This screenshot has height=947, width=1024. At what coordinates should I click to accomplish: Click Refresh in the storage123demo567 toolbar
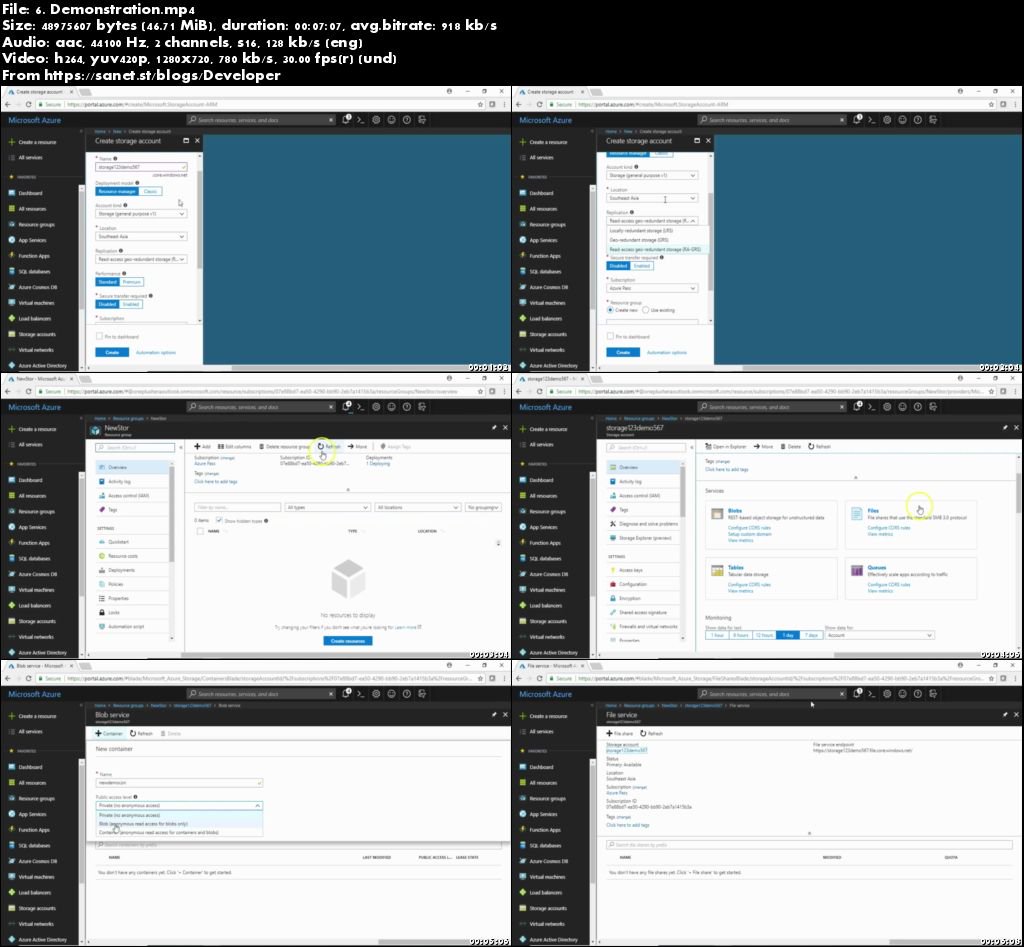(x=819, y=447)
